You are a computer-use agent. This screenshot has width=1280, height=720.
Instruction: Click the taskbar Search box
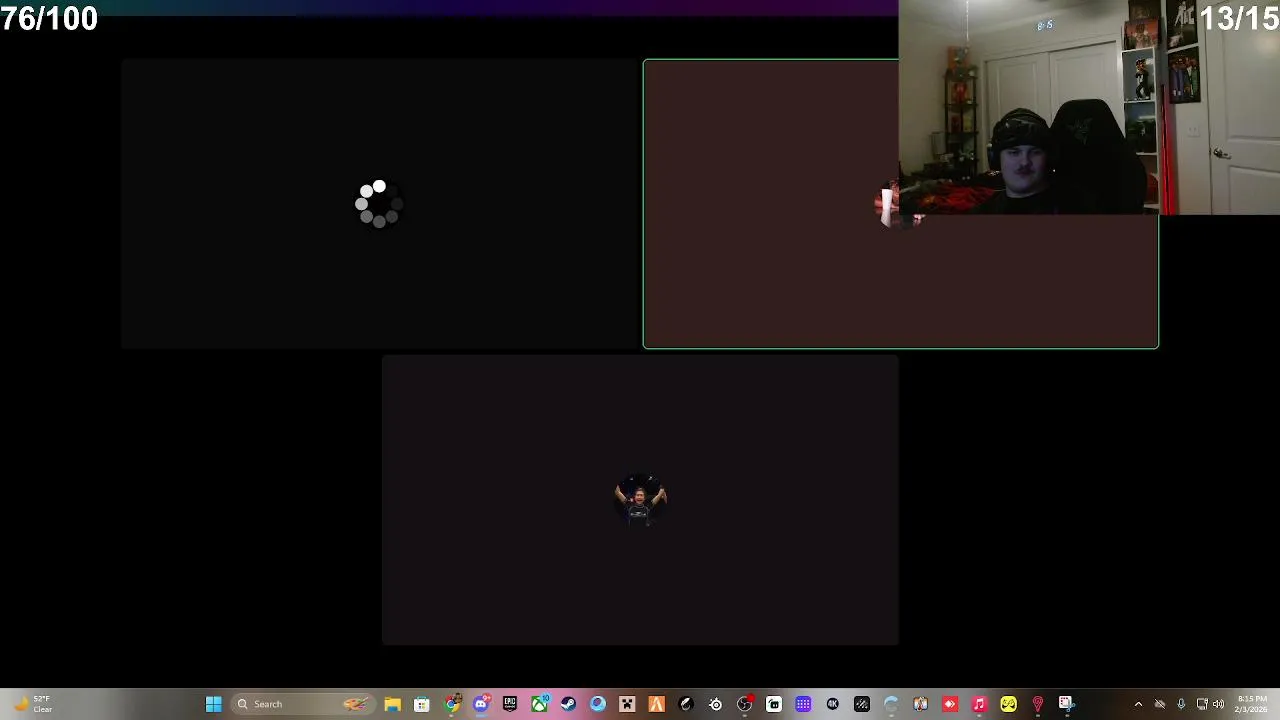tap(301, 704)
